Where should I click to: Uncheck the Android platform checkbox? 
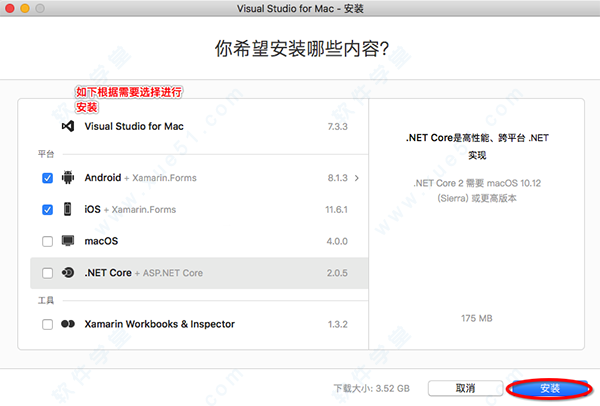(x=47, y=178)
